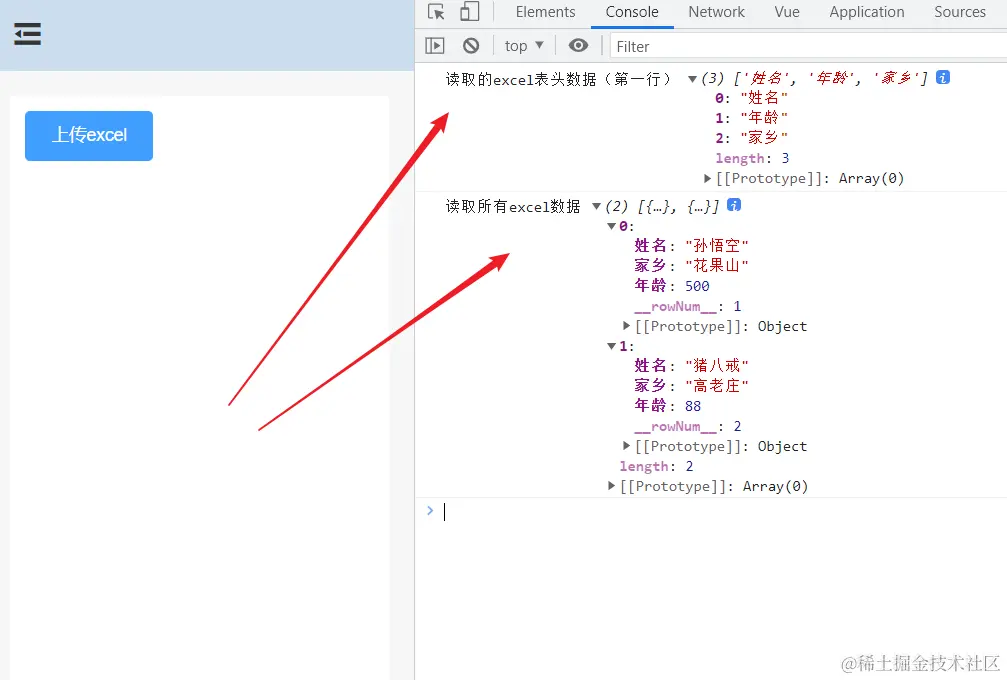Select the 2: "家乡" array entry
Viewport: 1007px width, 680px height.
click(x=751, y=138)
